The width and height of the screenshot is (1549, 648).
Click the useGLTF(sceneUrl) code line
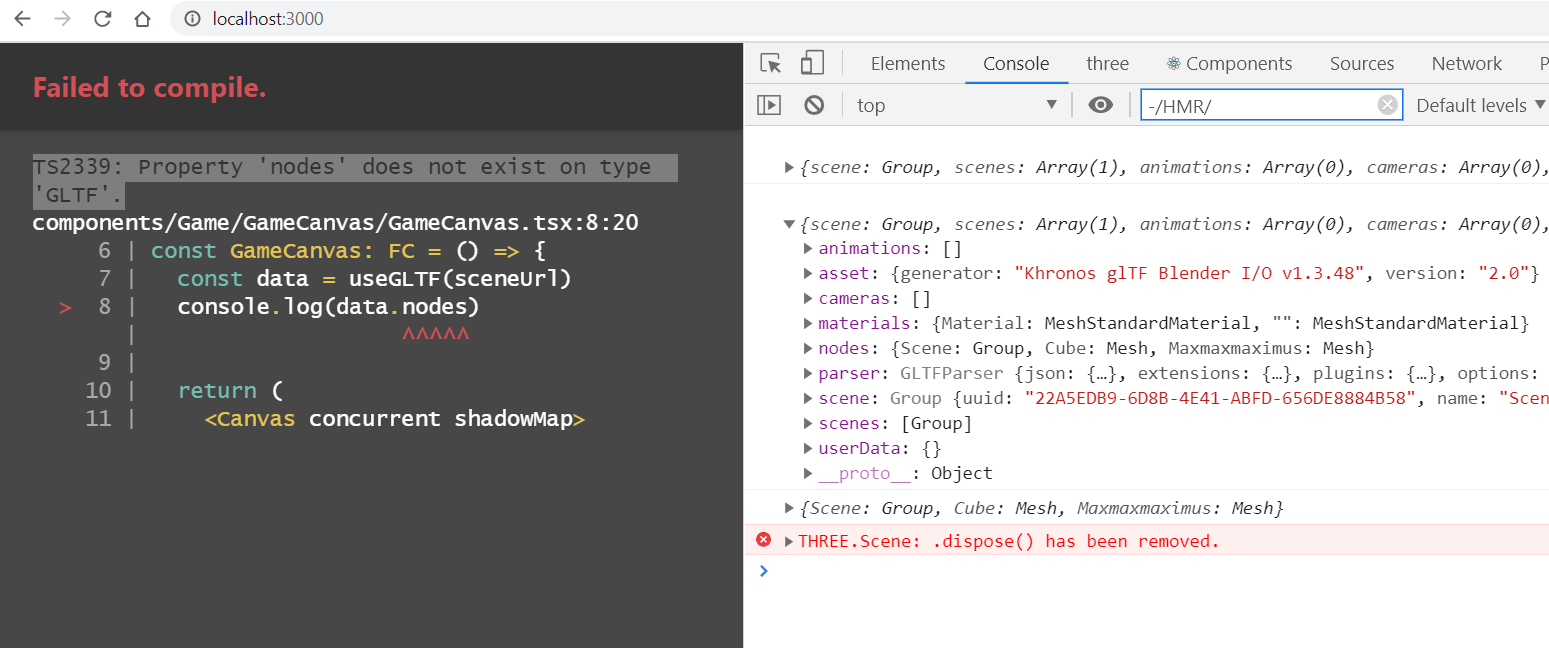tap(374, 278)
